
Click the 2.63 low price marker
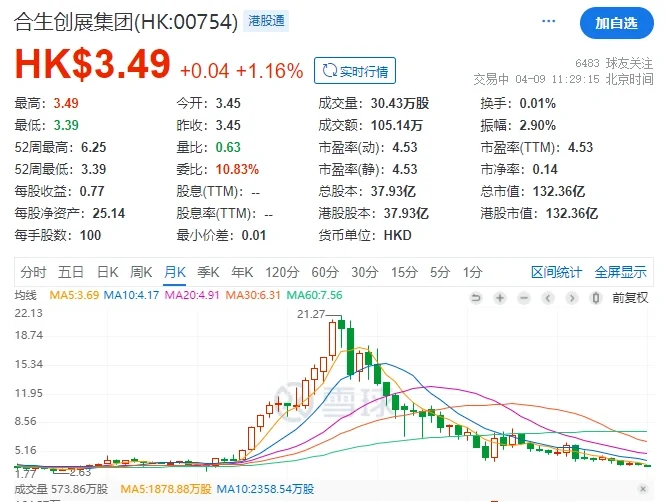coord(80,472)
